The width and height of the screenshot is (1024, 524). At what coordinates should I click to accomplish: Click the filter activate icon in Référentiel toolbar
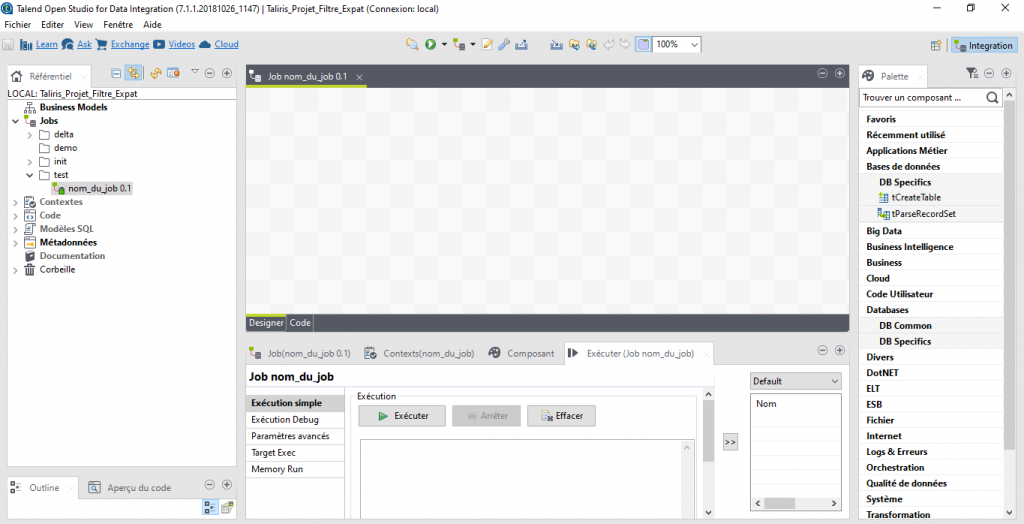pyautogui.click(x=173, y=73)
